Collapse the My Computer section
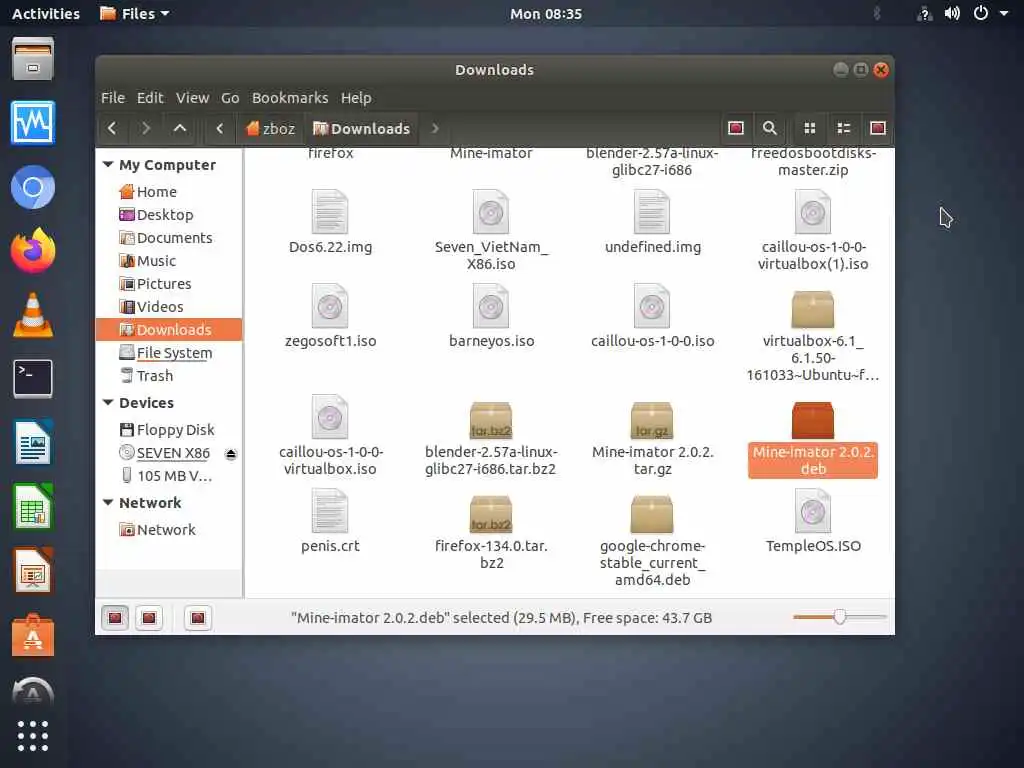The image size is (1024, 768). click(x=108, y=165)
